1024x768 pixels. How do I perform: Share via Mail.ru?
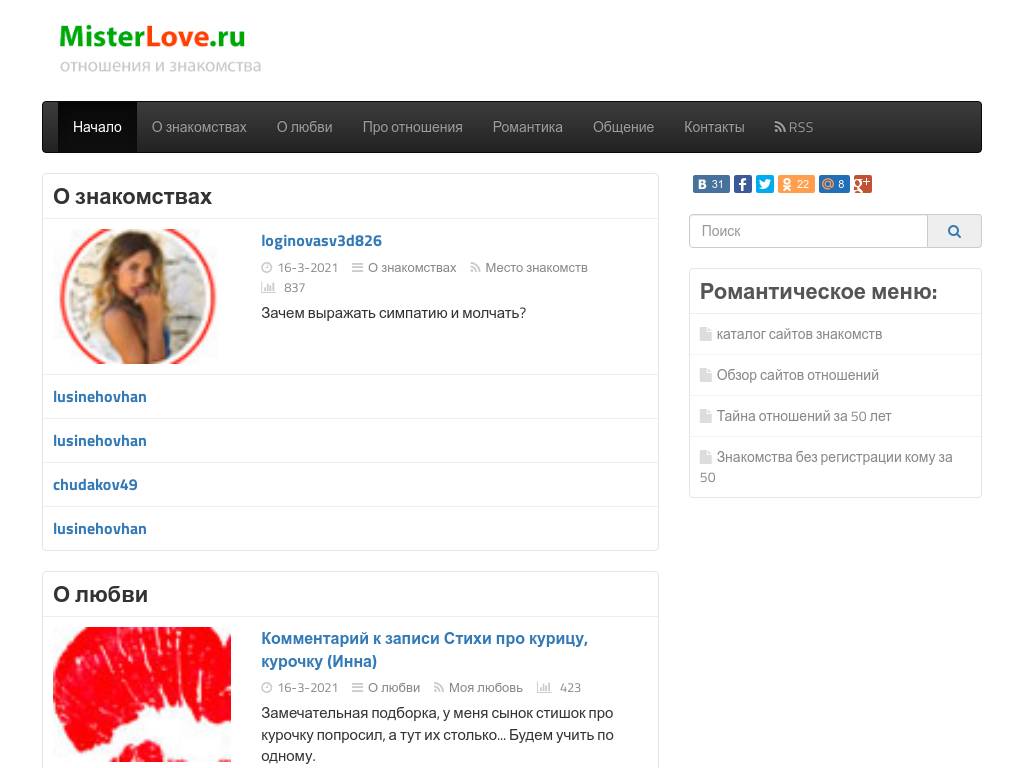pos(833,184)
